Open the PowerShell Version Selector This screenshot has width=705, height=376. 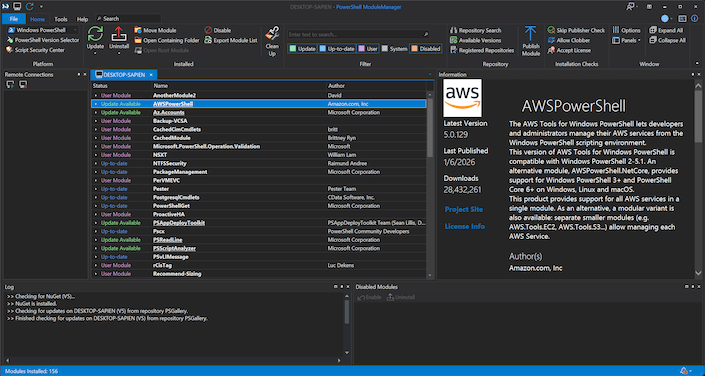pyautogui.click(x=43, y=40)
